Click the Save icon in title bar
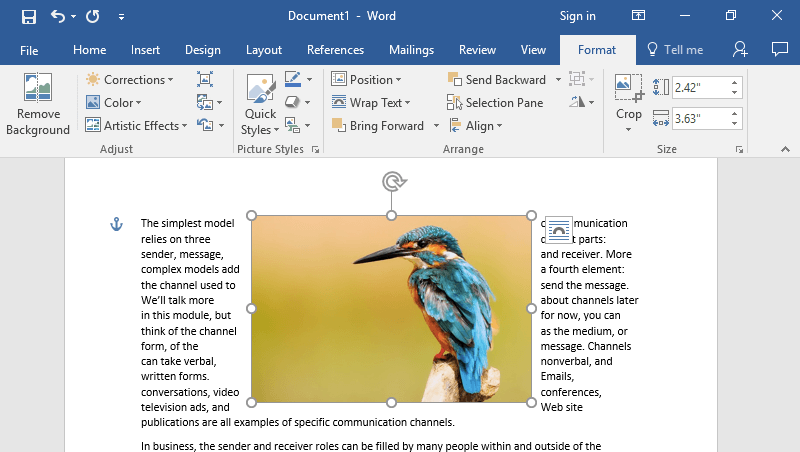 click(x=29, y=16)
